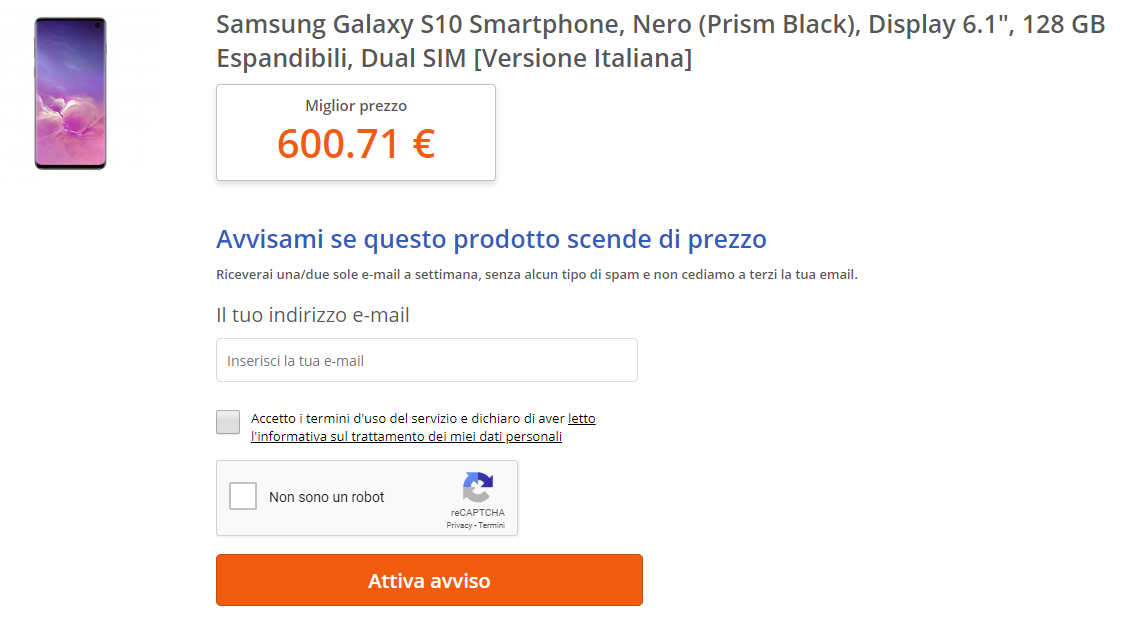Click the 'Il tuo indirizzo e-mail' label
Viewport: 1133px width, 623px height.
pos(313,315)
